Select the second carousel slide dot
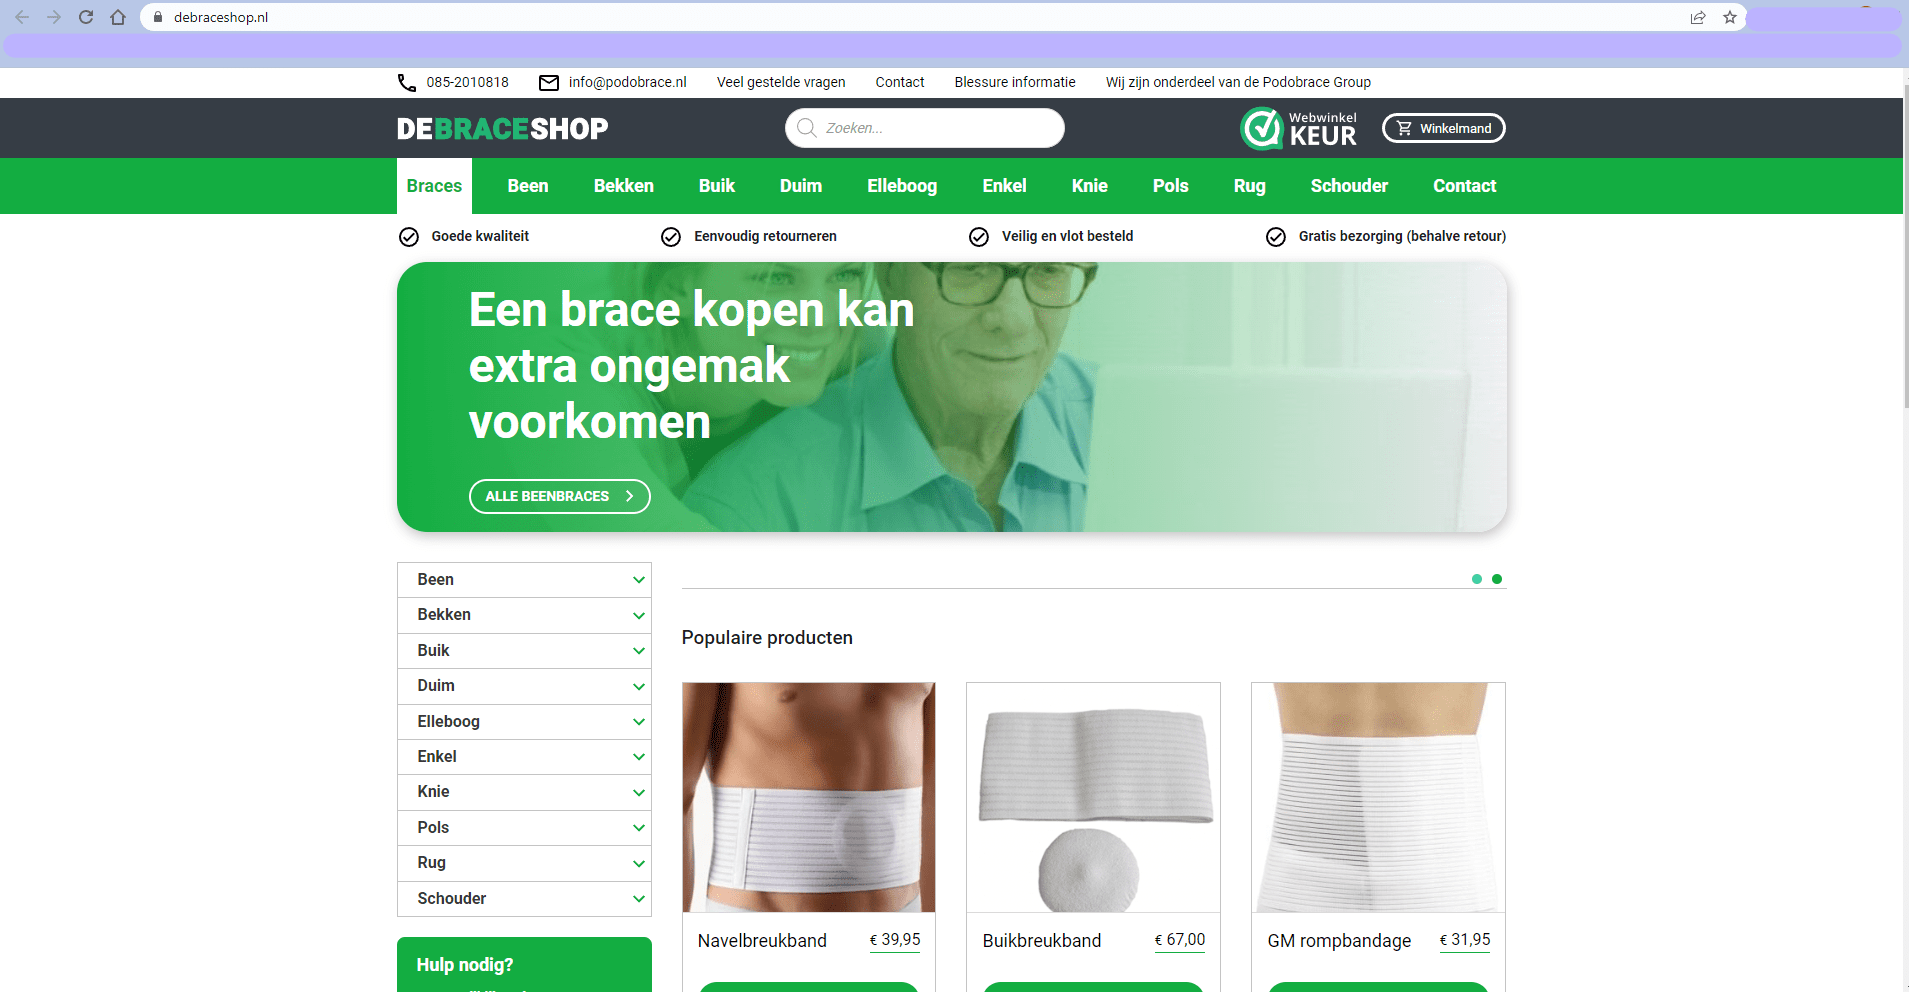The height and width of the screenshot is (992, 1909). (x=1496, y=579)
